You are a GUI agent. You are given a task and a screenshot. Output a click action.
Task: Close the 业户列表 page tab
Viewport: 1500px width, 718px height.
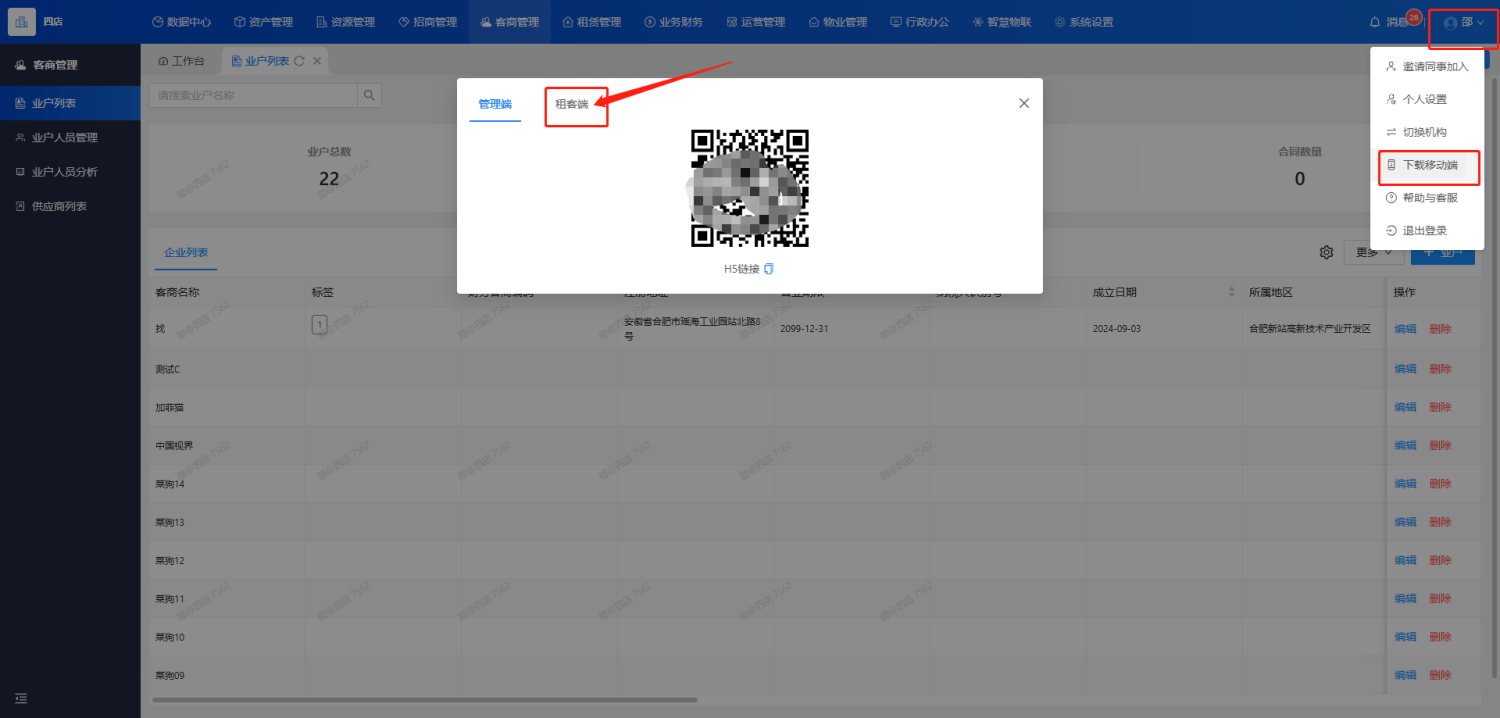click(317, 61)
